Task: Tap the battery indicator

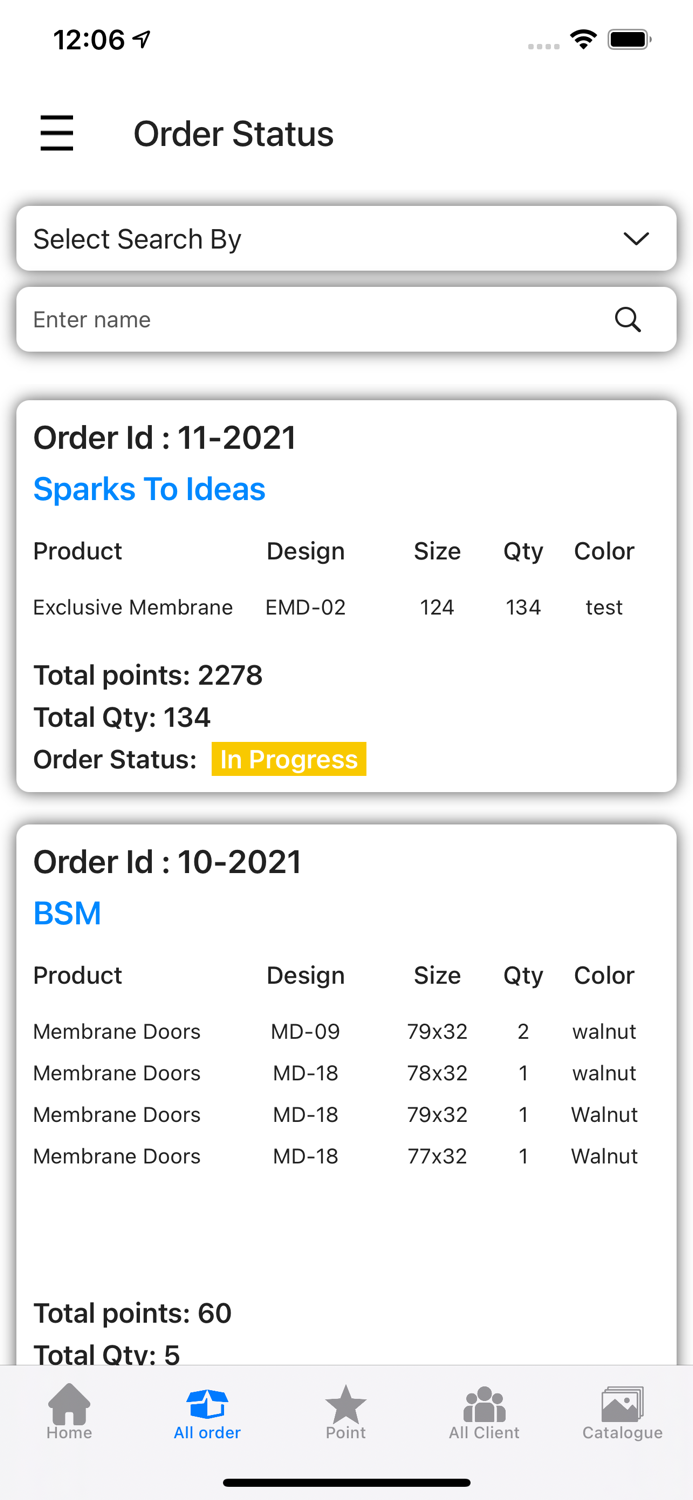Action: pyautogui.click(x=629, y=40)
